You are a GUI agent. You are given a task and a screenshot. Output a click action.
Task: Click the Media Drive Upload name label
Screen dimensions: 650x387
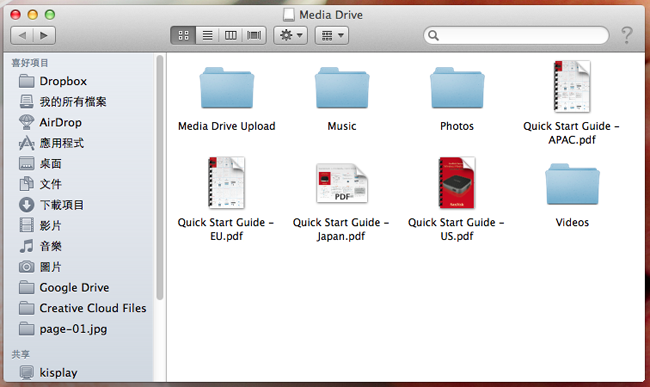coord(227,126)
